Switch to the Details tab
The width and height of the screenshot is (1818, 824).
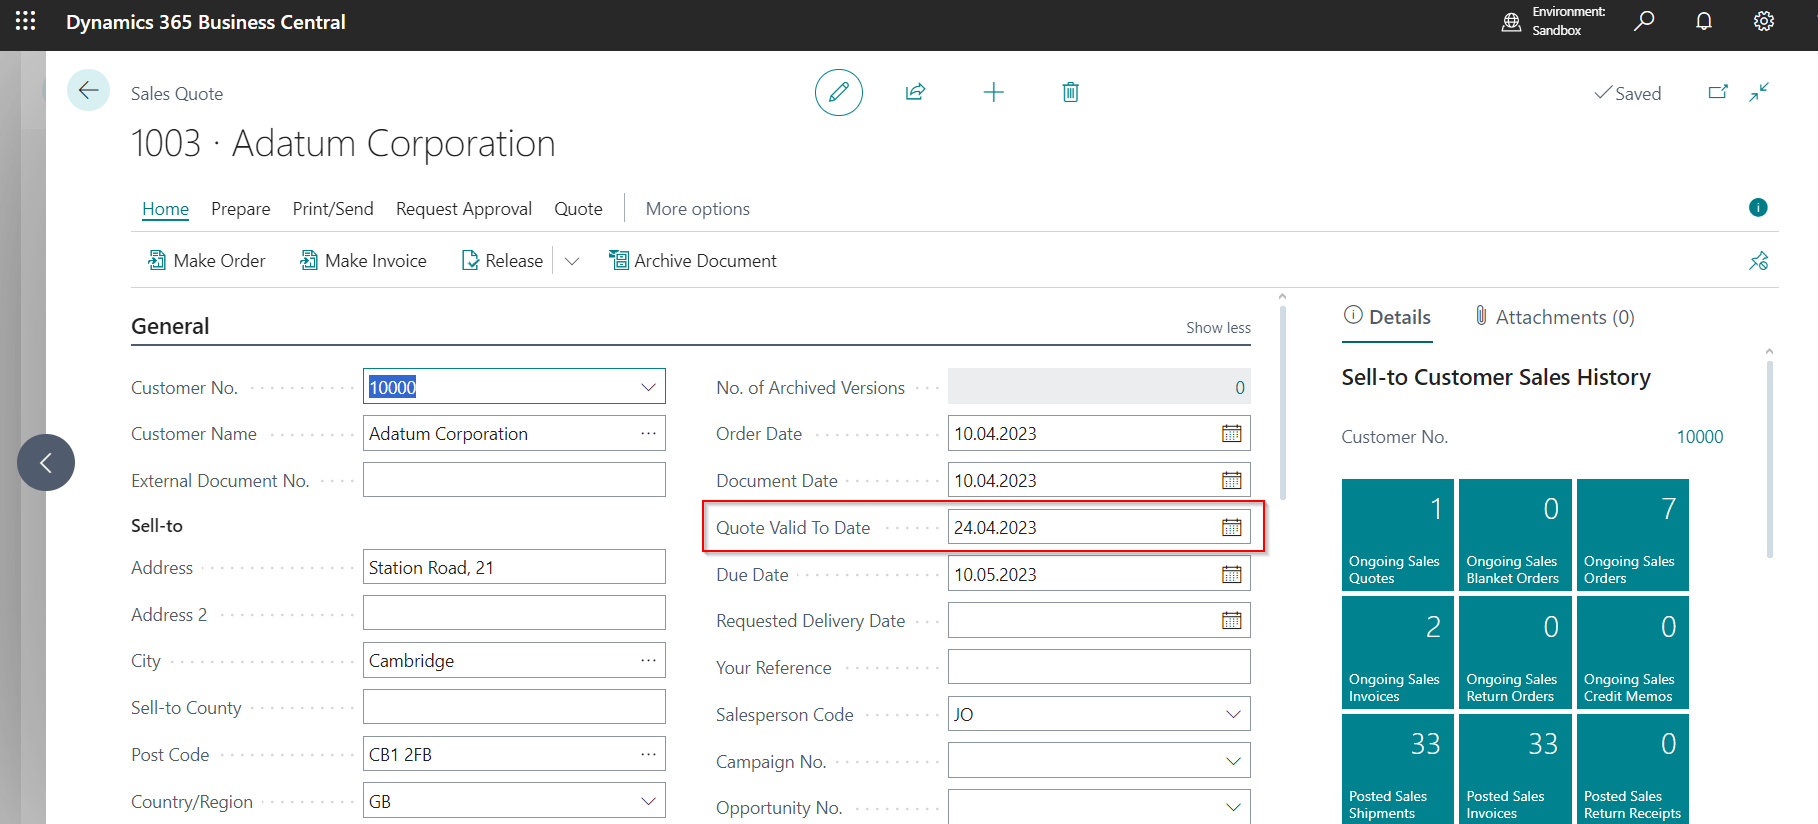(x=1387, y=317)
